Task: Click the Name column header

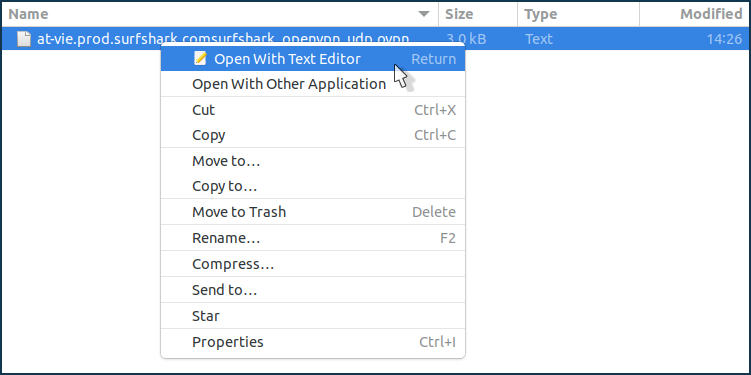Action: [220, 14]
